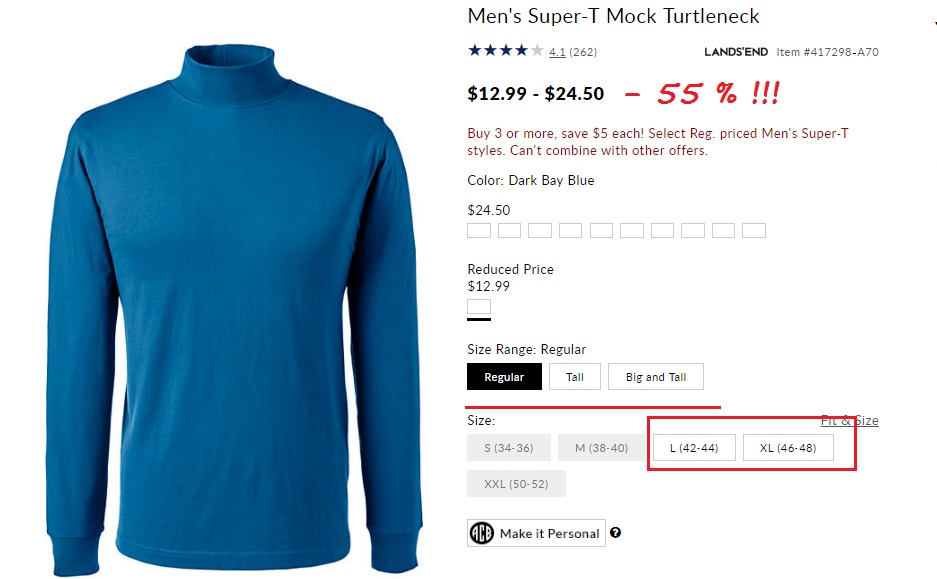Choose the Tall size range

[574, 377]
